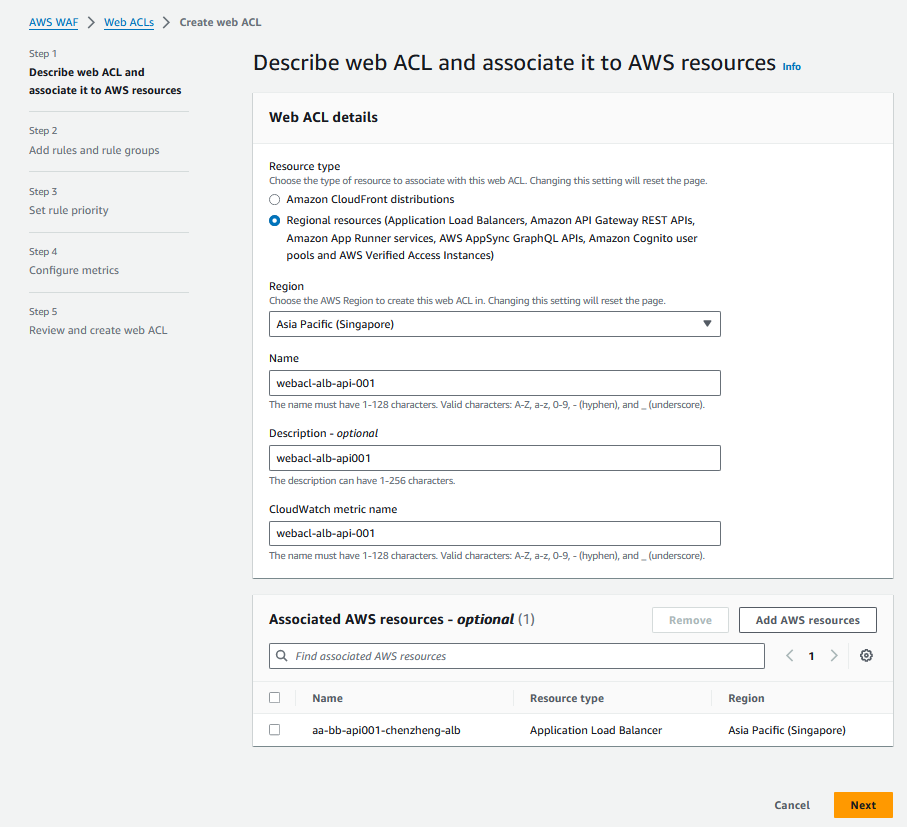Go to previous page of associated resources
Image resolution: width=907 pixels, height=827 pixels.
pyautogui.click(x=790, y=655)
